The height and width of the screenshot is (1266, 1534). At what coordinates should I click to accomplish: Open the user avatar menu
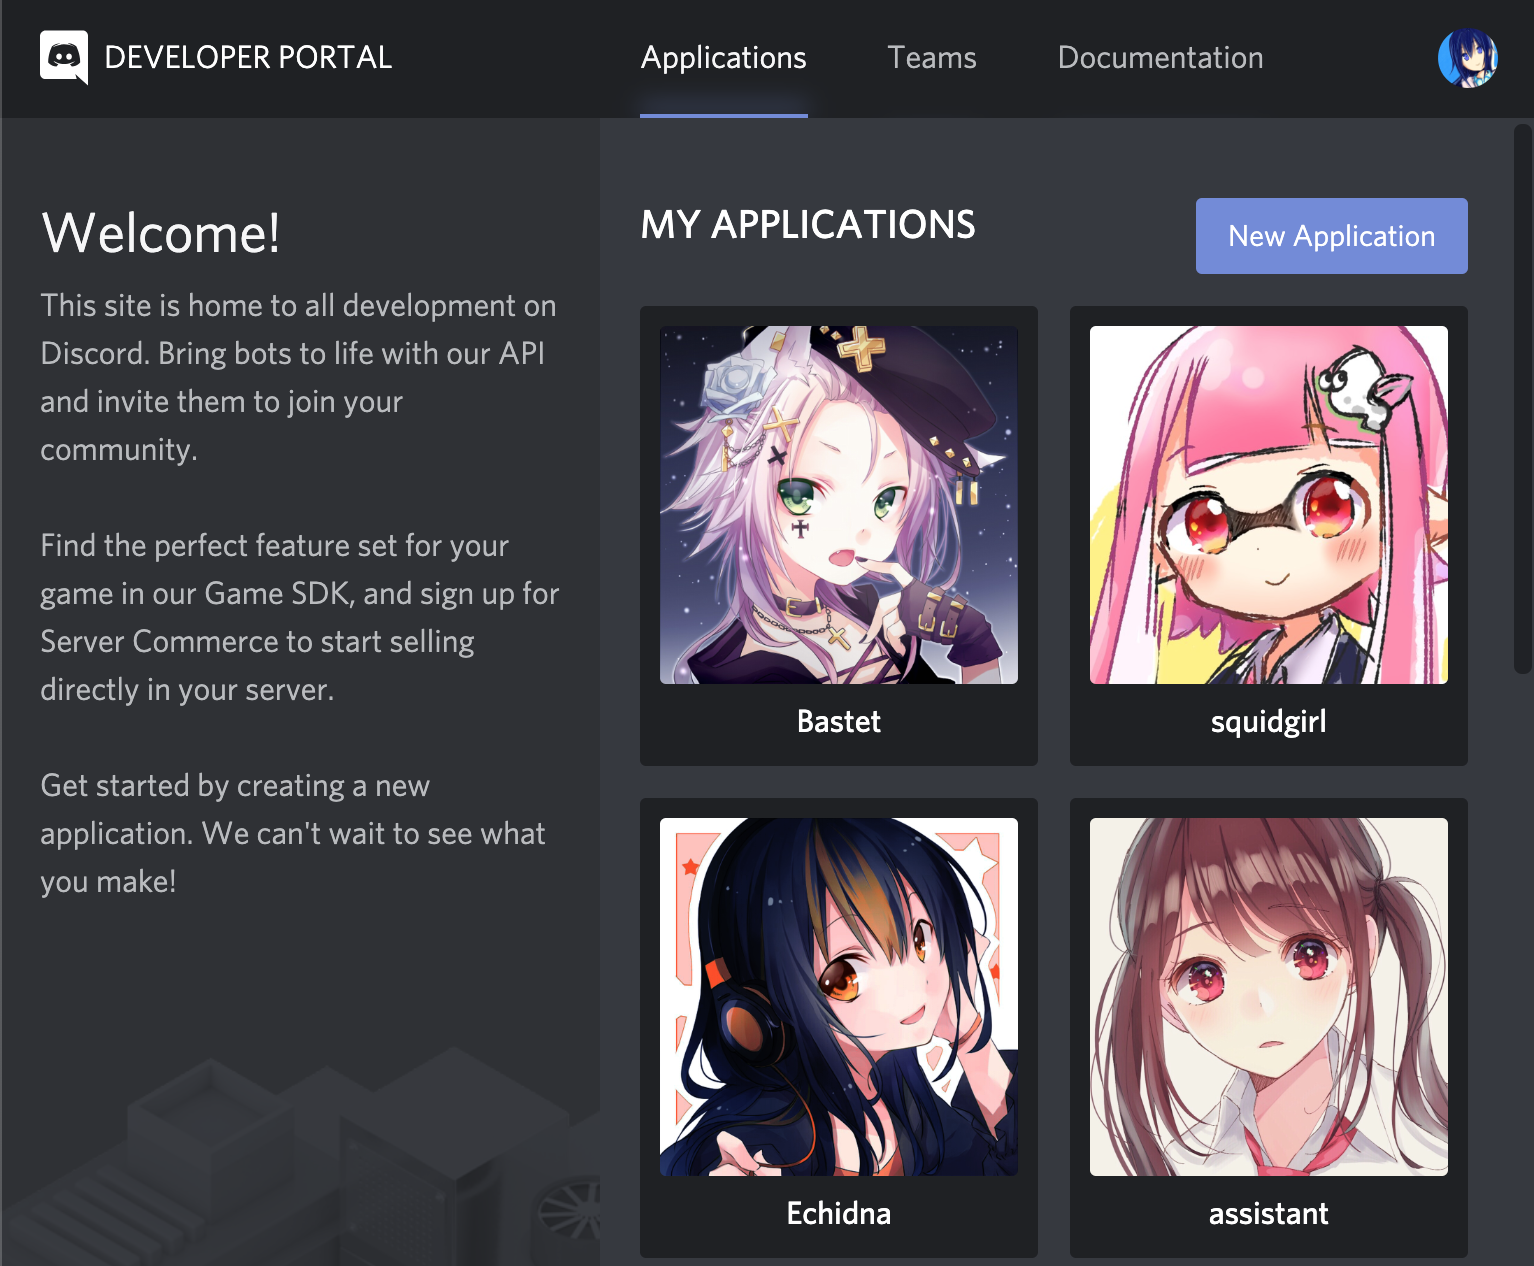(1467, 58)
